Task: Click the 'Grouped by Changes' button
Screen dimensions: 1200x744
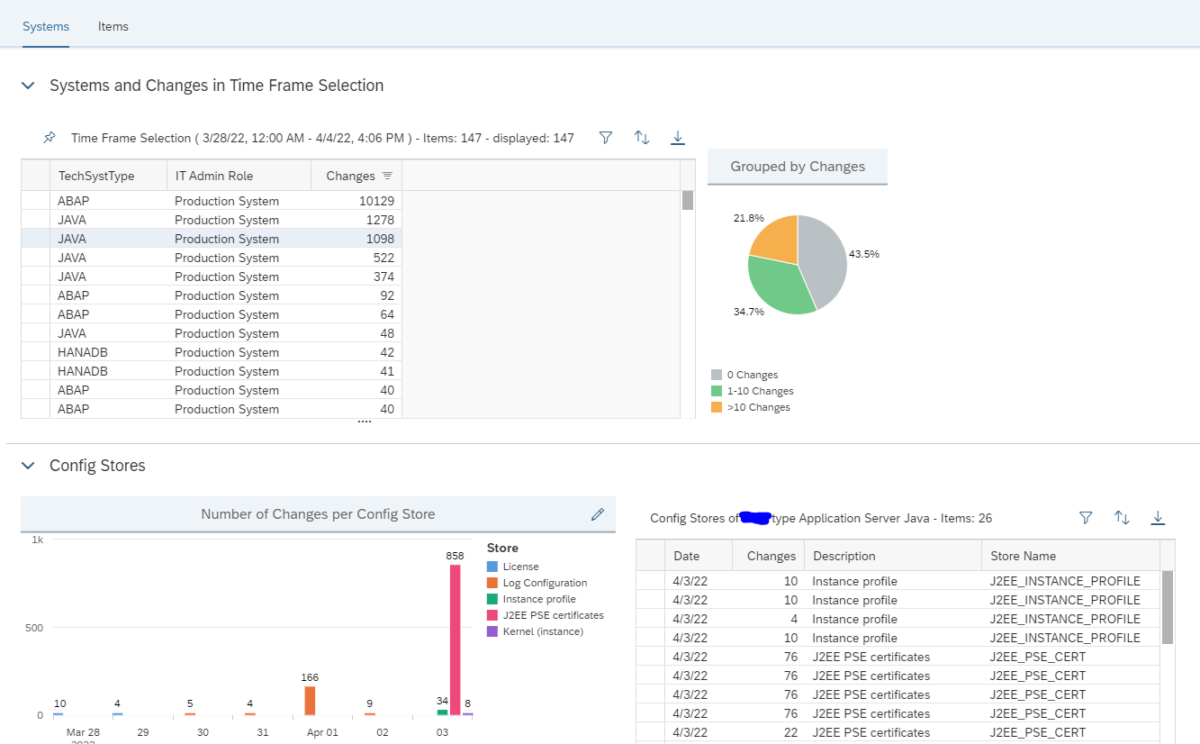Action: click(x=797, y=167)
